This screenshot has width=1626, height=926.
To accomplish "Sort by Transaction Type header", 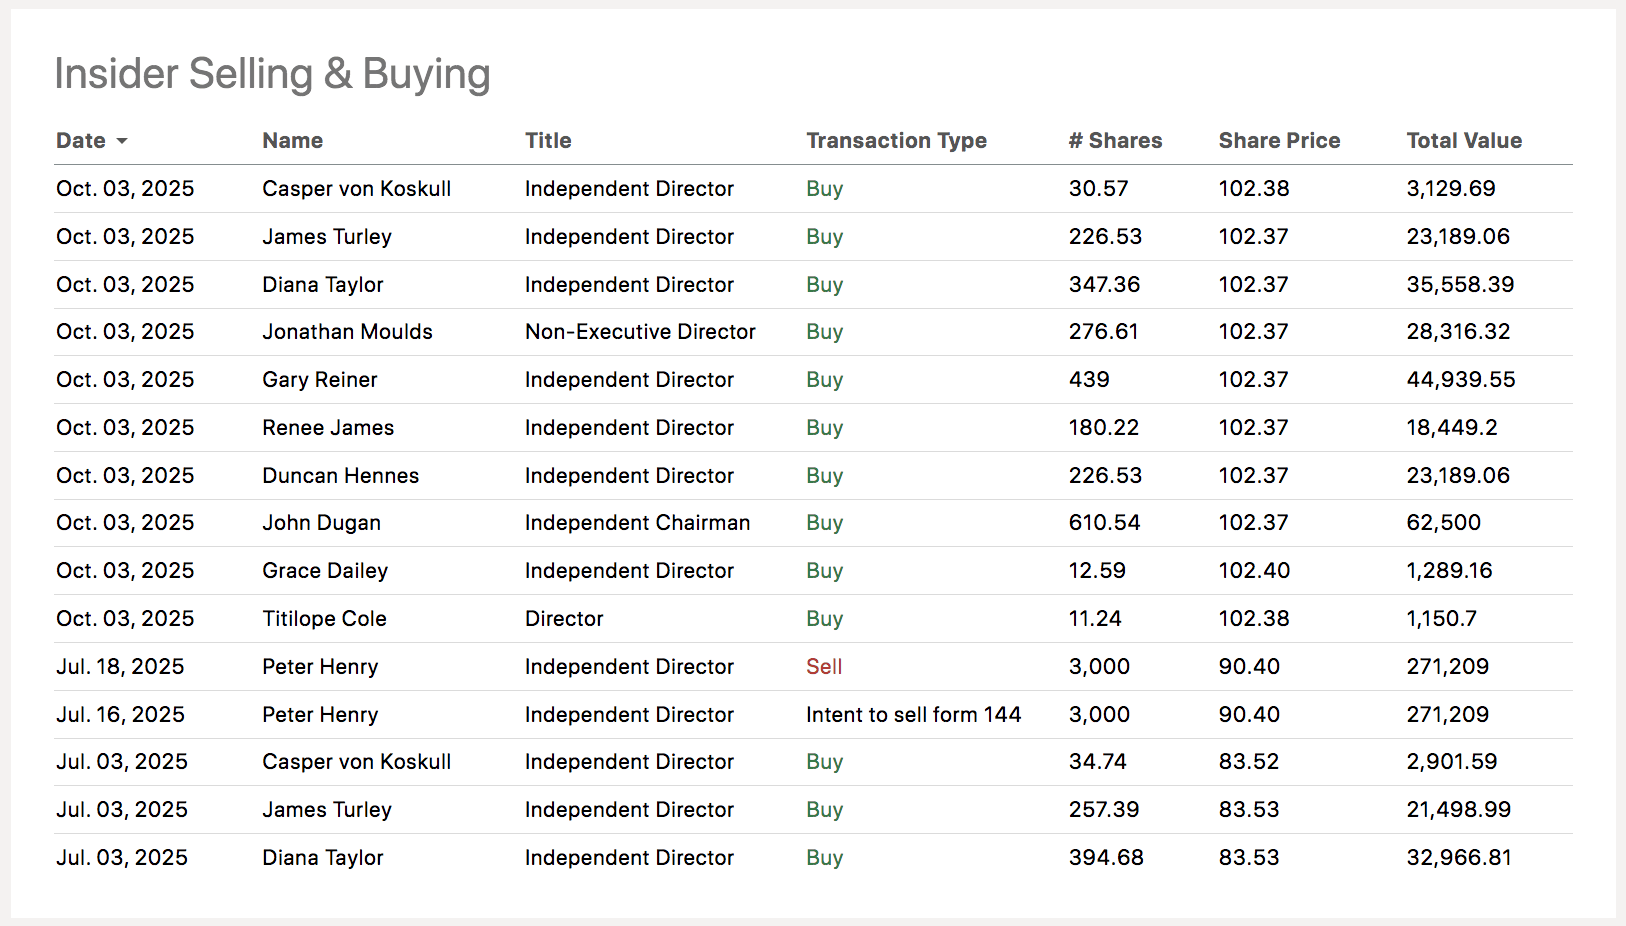I will pyautogui.click(x=896, y=141).
